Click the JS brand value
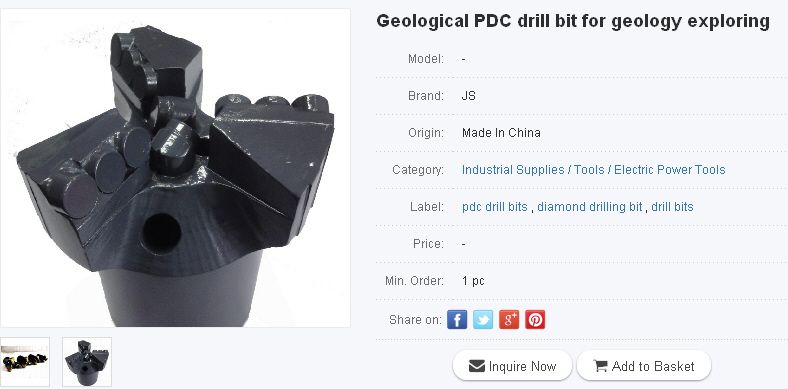This screenshot has width=788, height=389. (x=468, y=96)
